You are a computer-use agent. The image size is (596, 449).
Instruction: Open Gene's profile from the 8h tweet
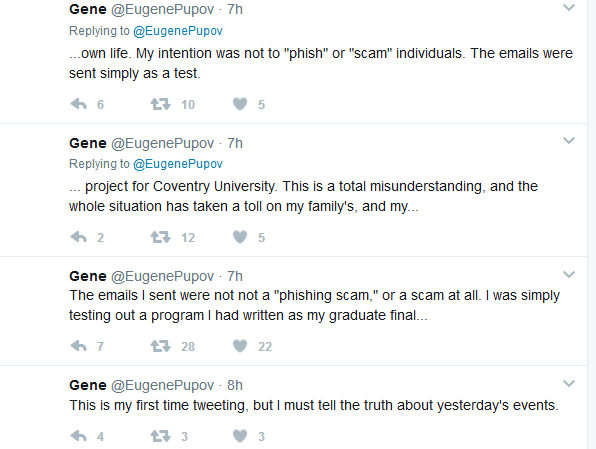[88, 385]
